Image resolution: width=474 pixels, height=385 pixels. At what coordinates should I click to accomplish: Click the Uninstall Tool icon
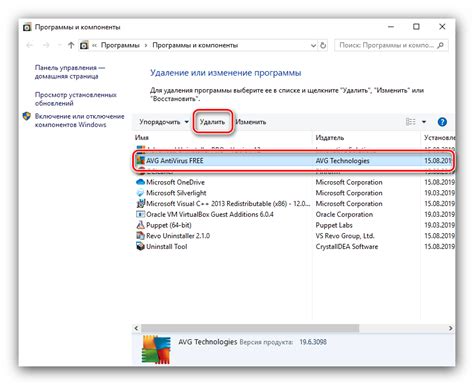point(140,246)
